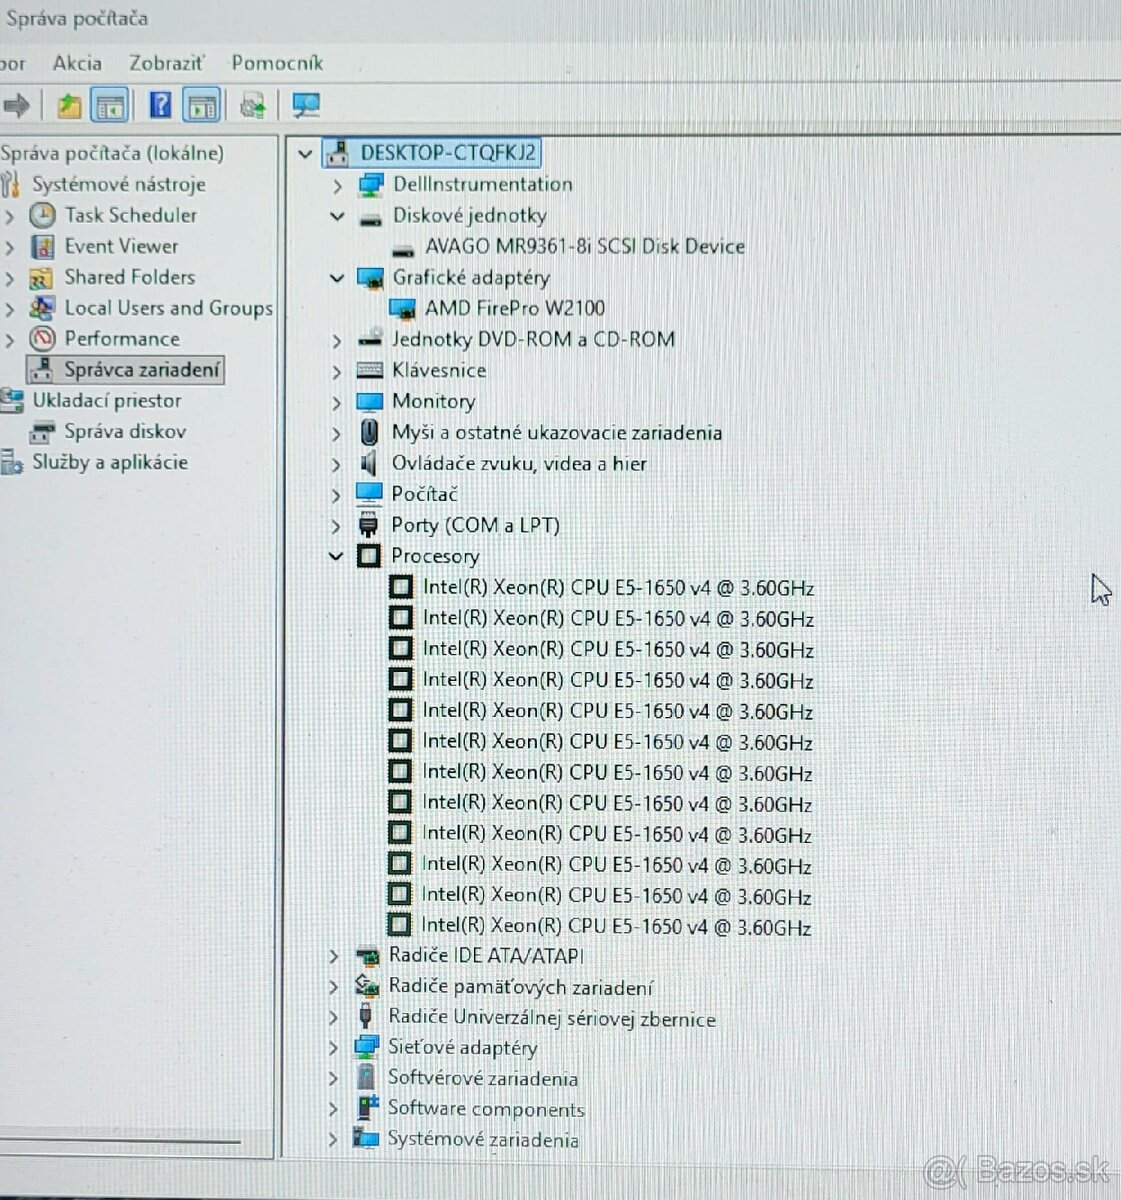This screenshot has height=1200, width=1121.
Task: Select the Ukladací priestor storage icon
Action: (x=13, y=400)
